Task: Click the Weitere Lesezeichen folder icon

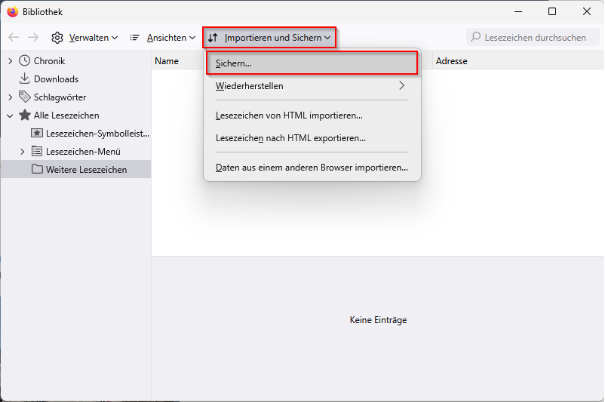Action: click(x=37, y=169)
